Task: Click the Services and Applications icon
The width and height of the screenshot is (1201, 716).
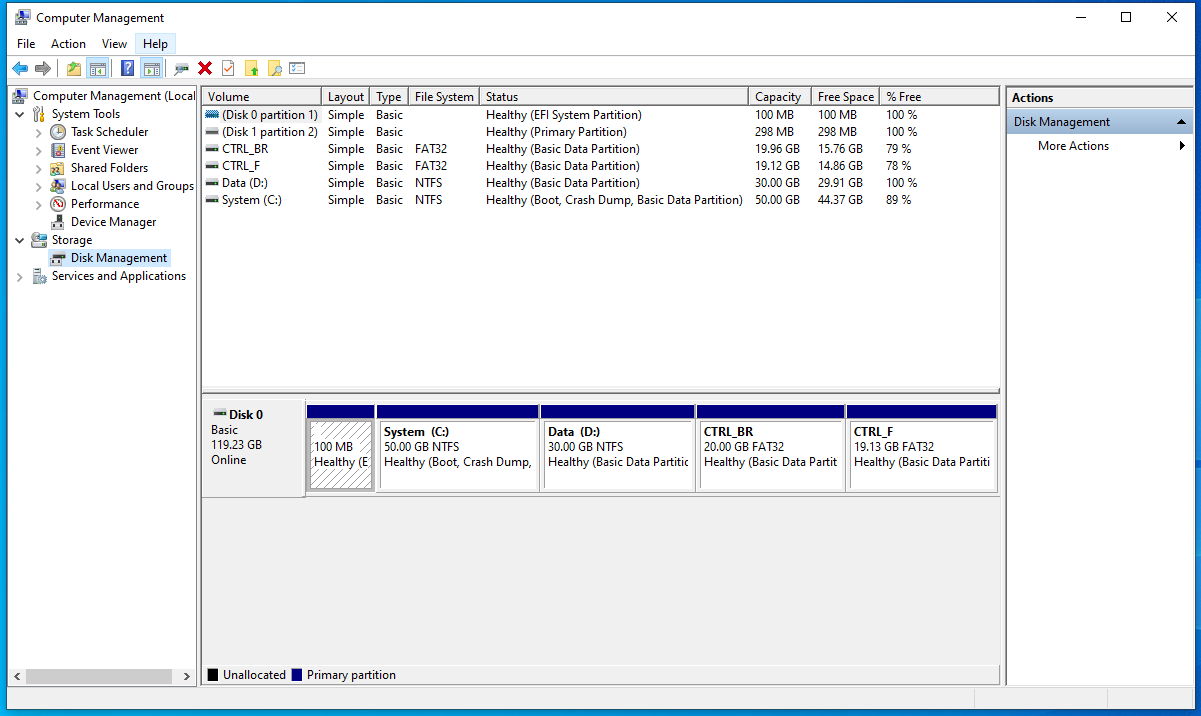Action: click(x=40, y=276)
